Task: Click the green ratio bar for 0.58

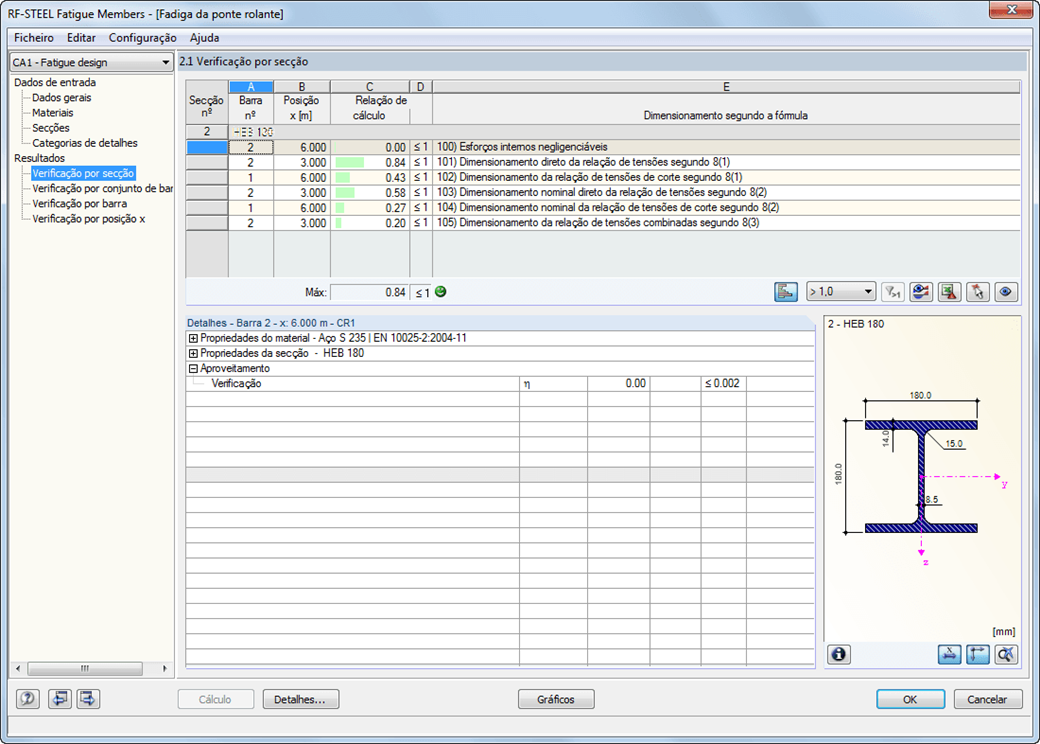Action: tap(345, 193)
